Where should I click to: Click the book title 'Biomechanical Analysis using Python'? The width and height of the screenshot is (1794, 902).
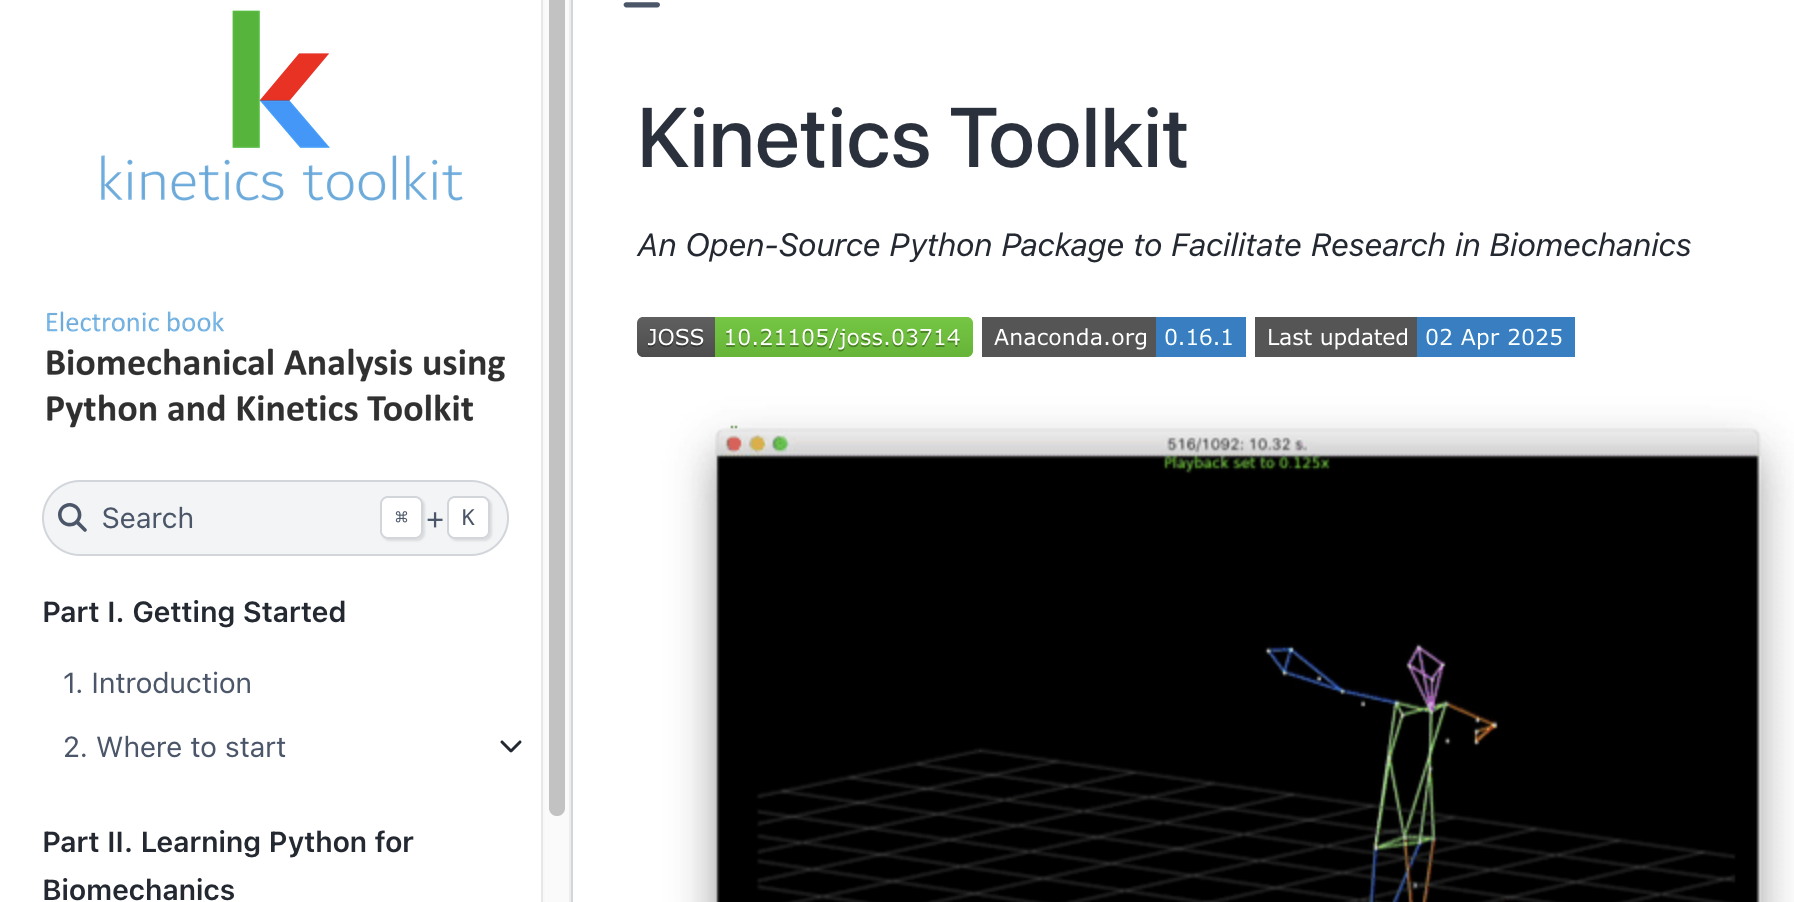274,385
